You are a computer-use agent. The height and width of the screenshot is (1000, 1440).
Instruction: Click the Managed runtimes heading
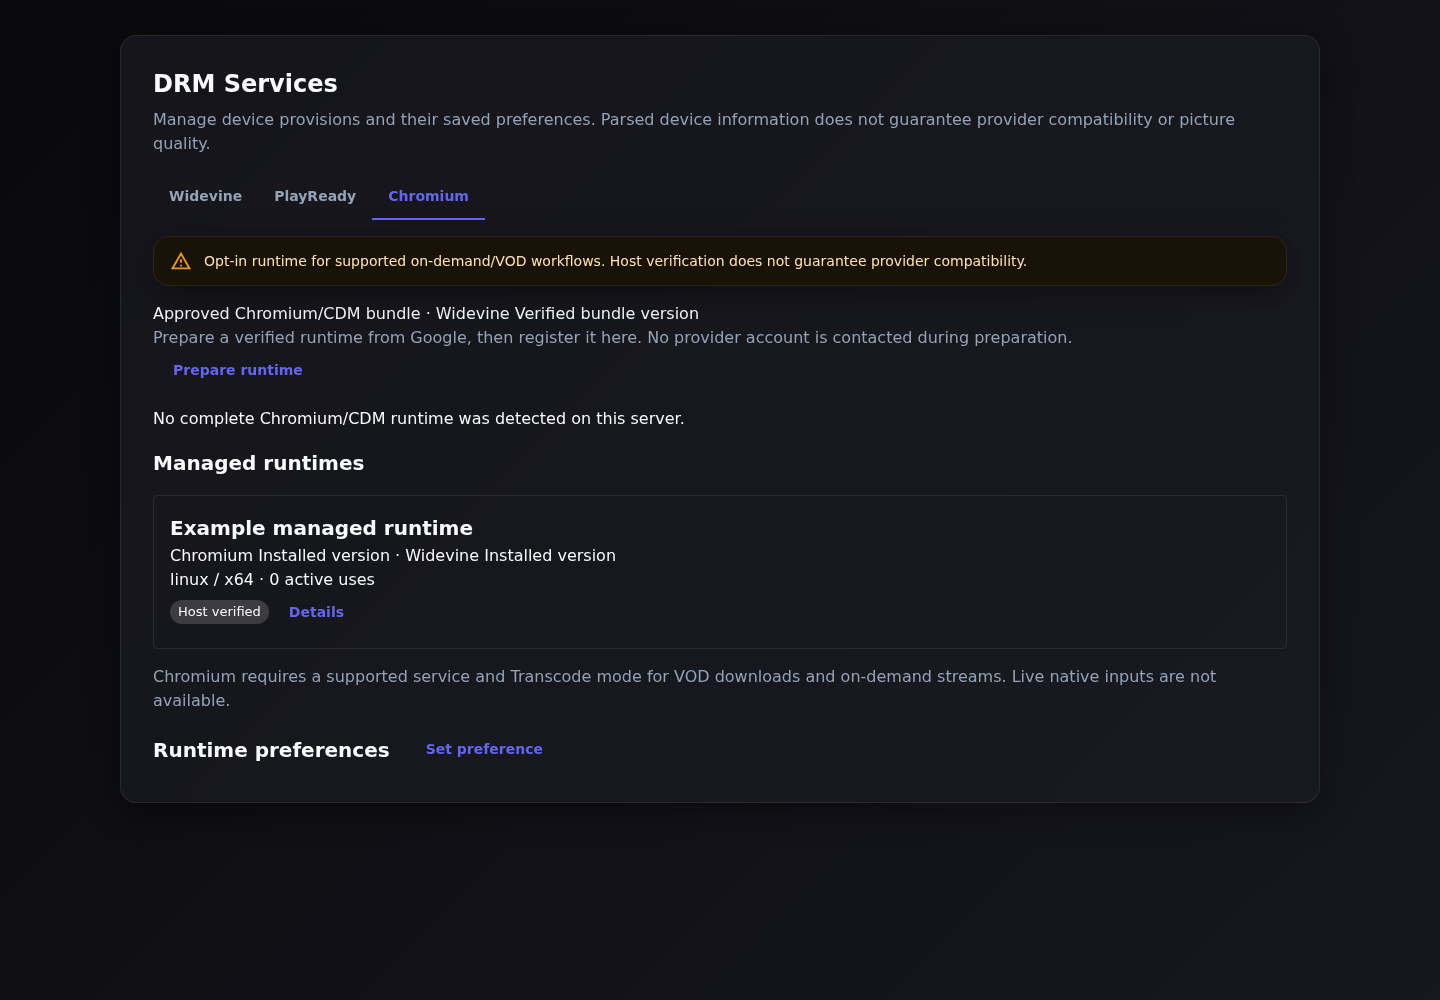(258, 463)
